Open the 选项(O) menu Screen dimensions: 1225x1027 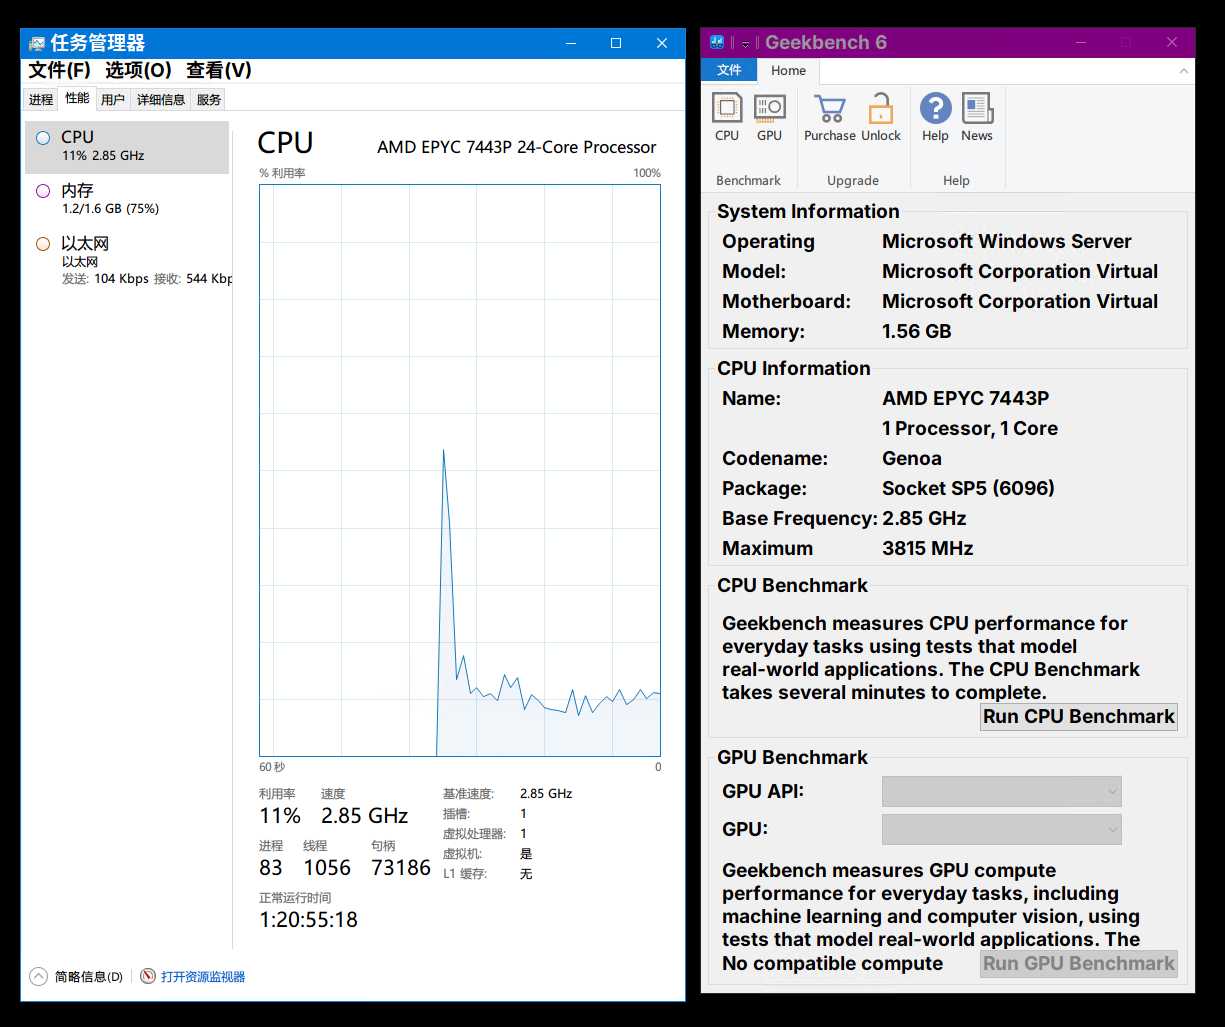click(x=138, y=70)
